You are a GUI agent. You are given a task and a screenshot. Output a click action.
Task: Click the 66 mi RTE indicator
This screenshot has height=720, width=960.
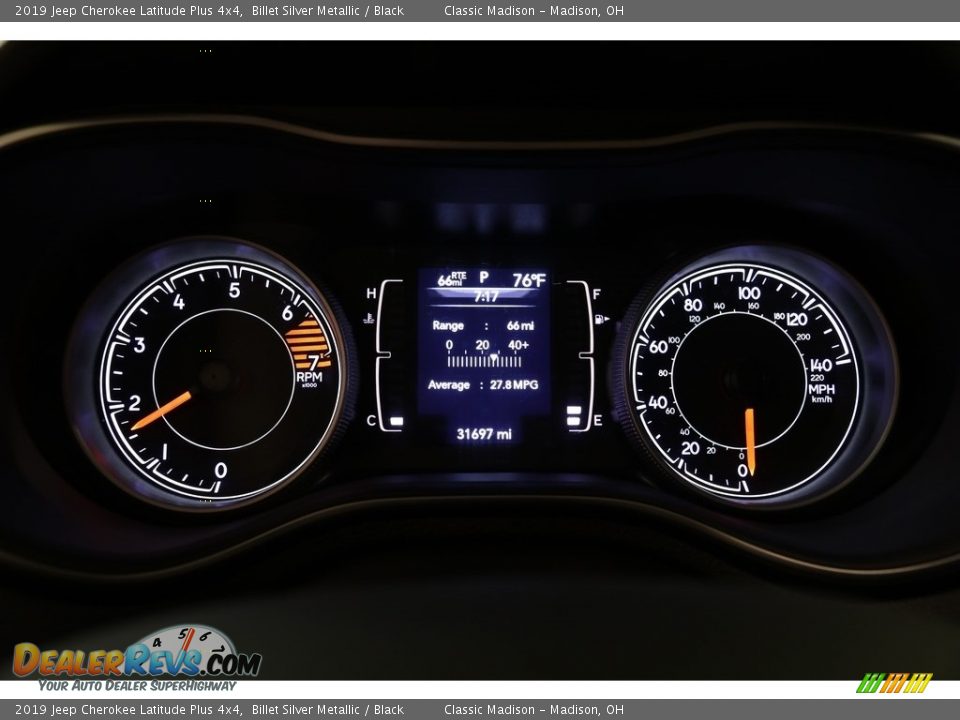451,279
